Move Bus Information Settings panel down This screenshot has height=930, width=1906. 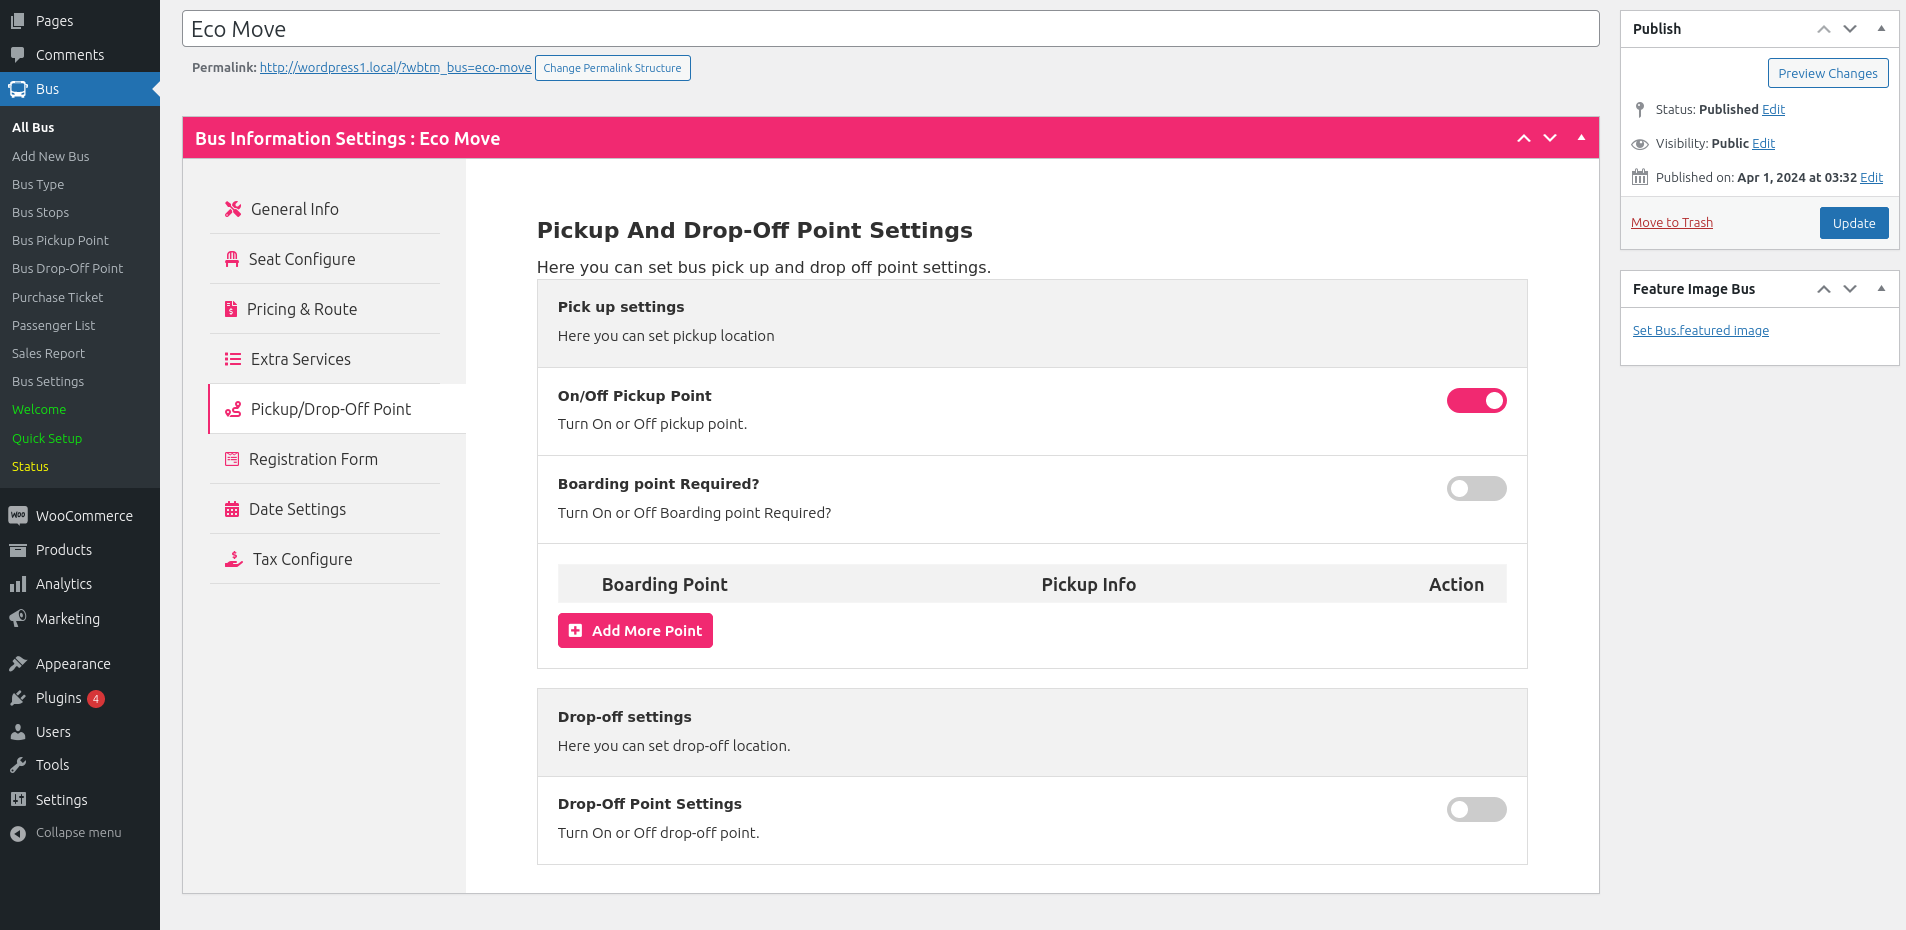[1550, 138]
